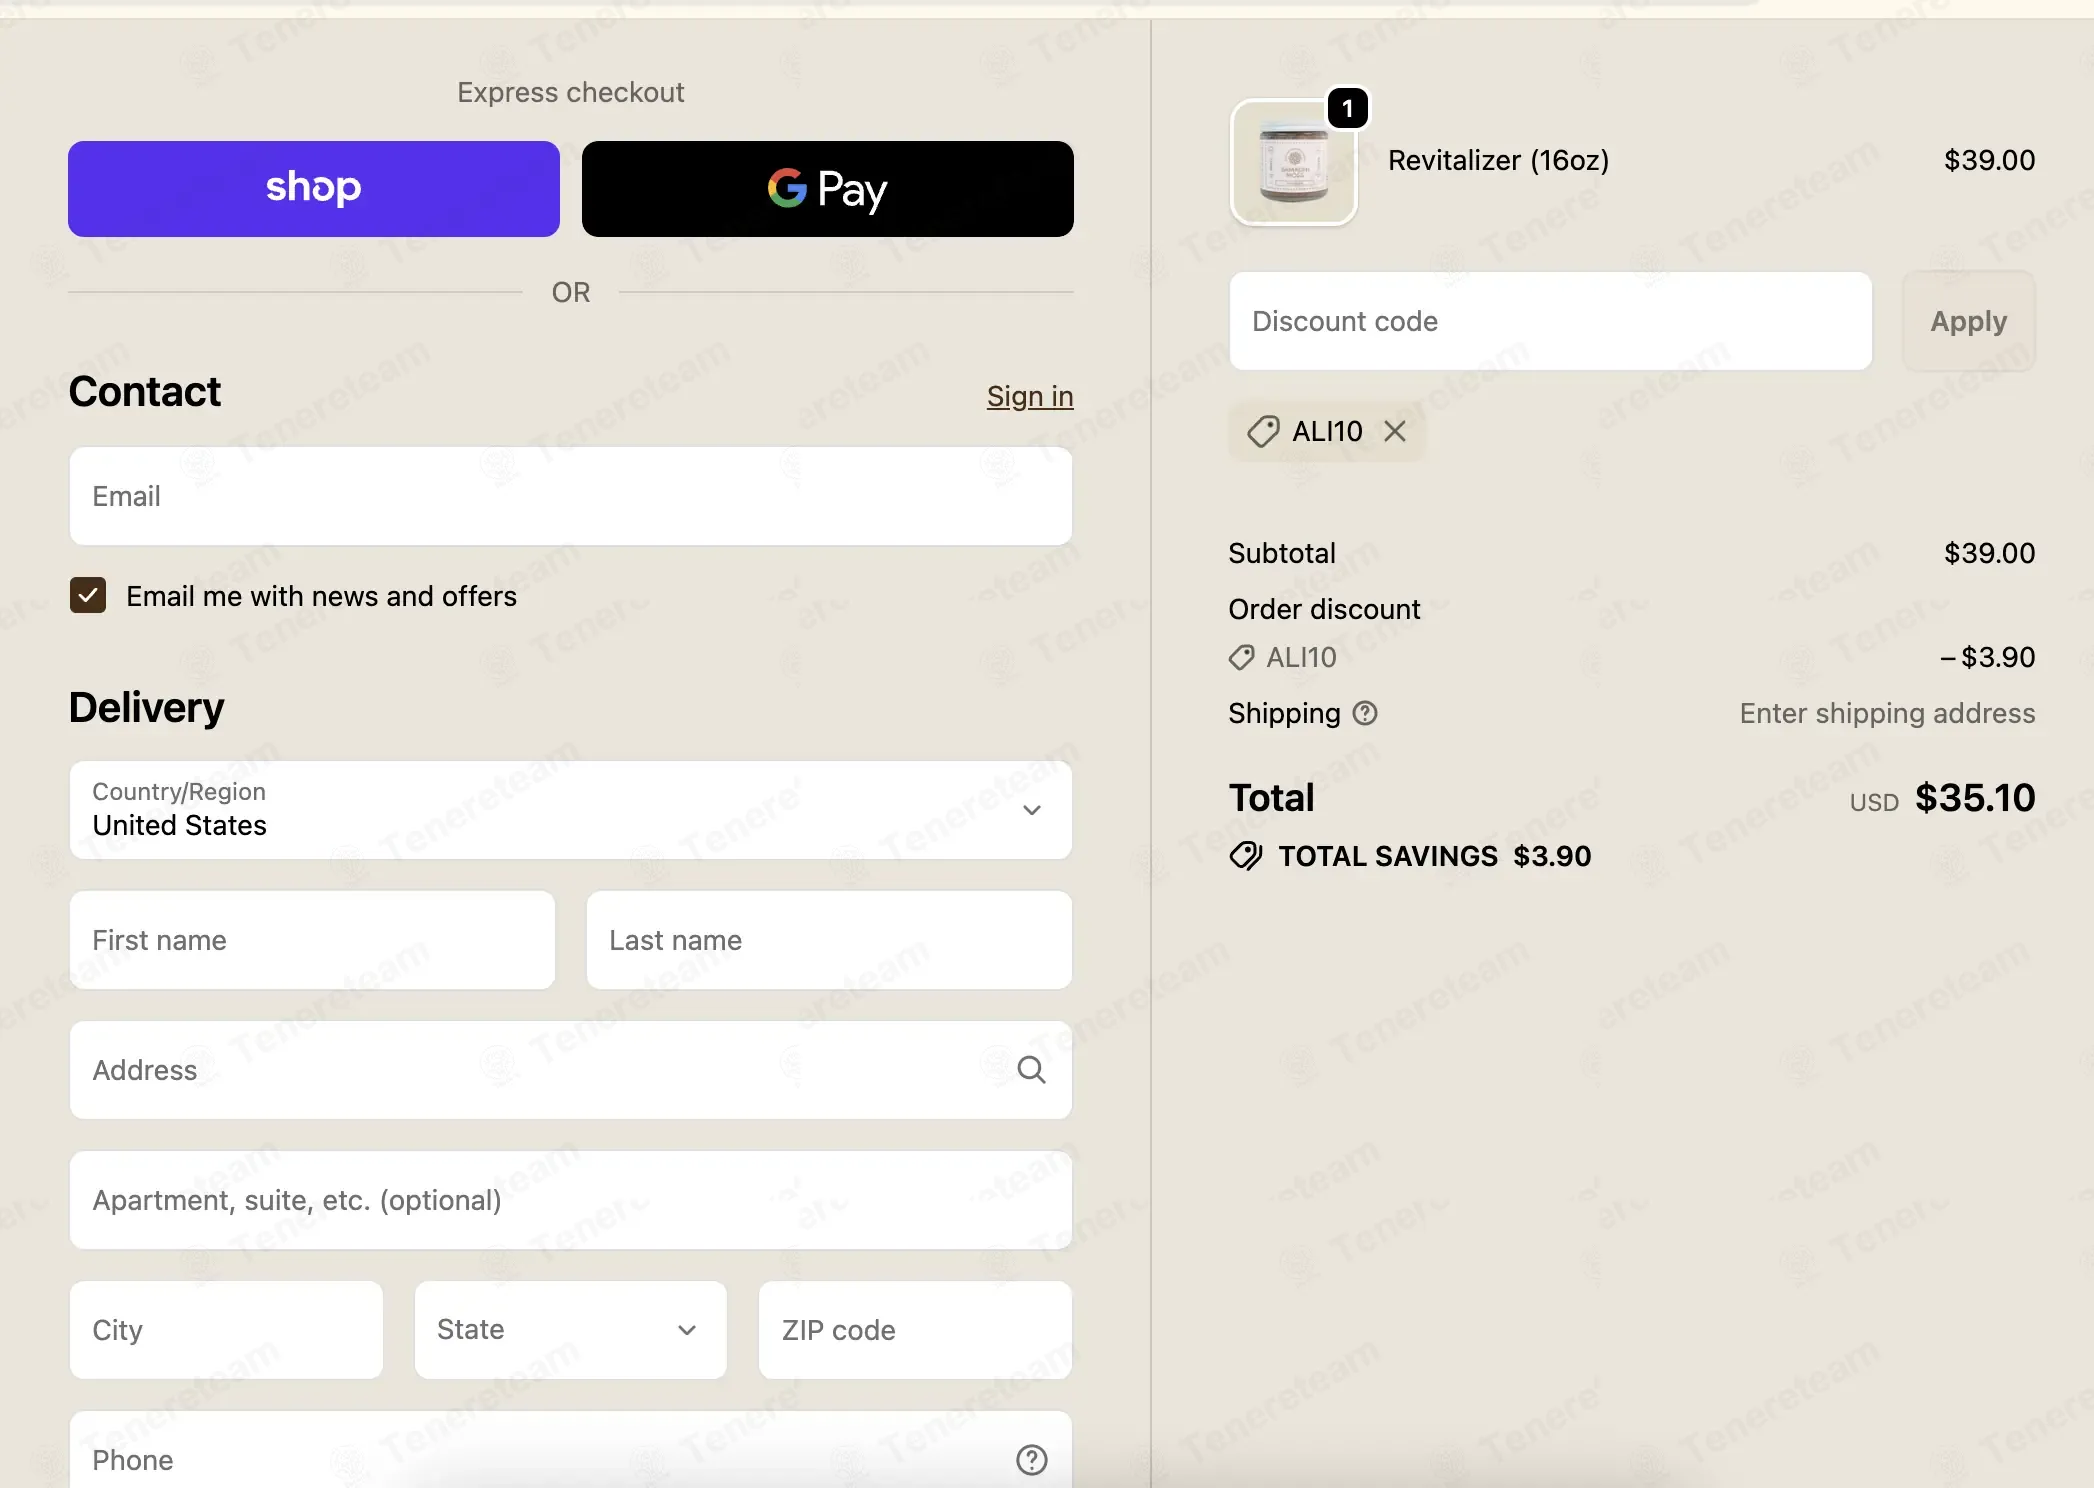Click the address search magnifier icon
Screen dimensions: 2094x1488
(x=1031, y=1070)
